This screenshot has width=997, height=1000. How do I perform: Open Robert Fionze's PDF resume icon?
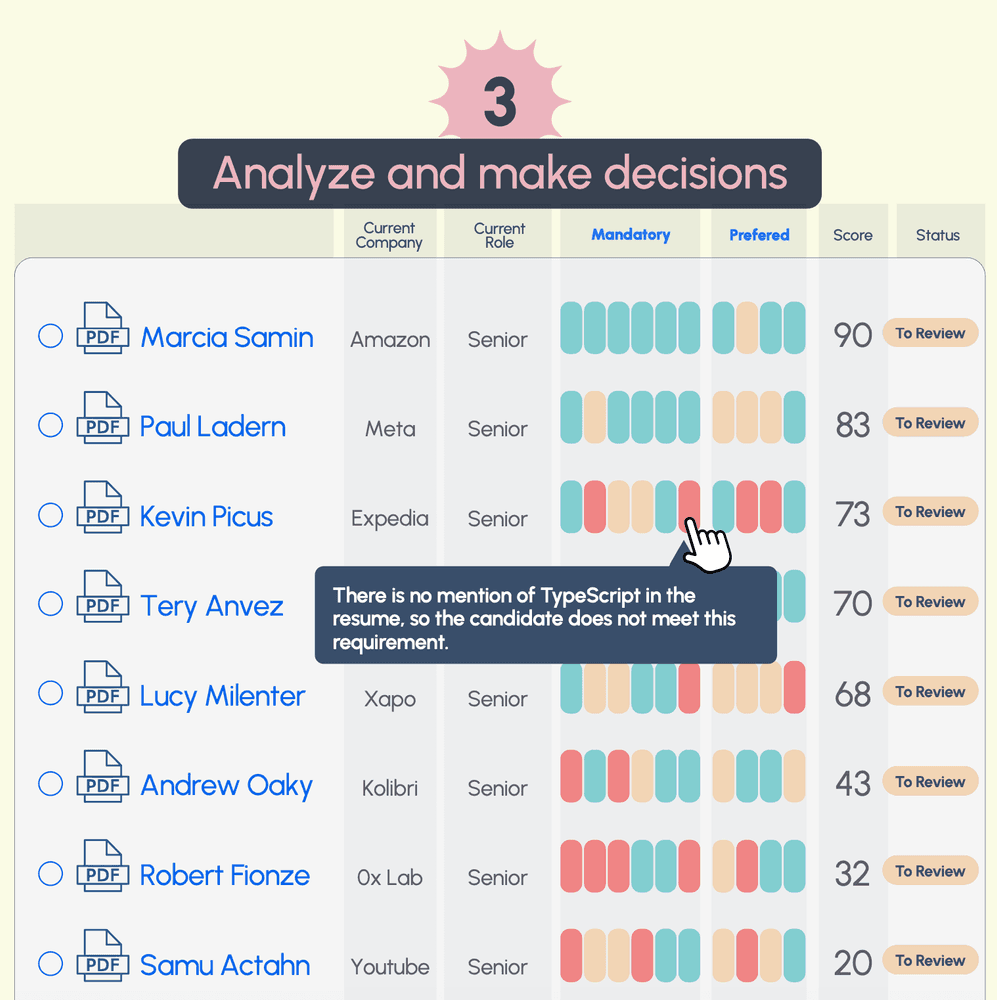(103, 866)
